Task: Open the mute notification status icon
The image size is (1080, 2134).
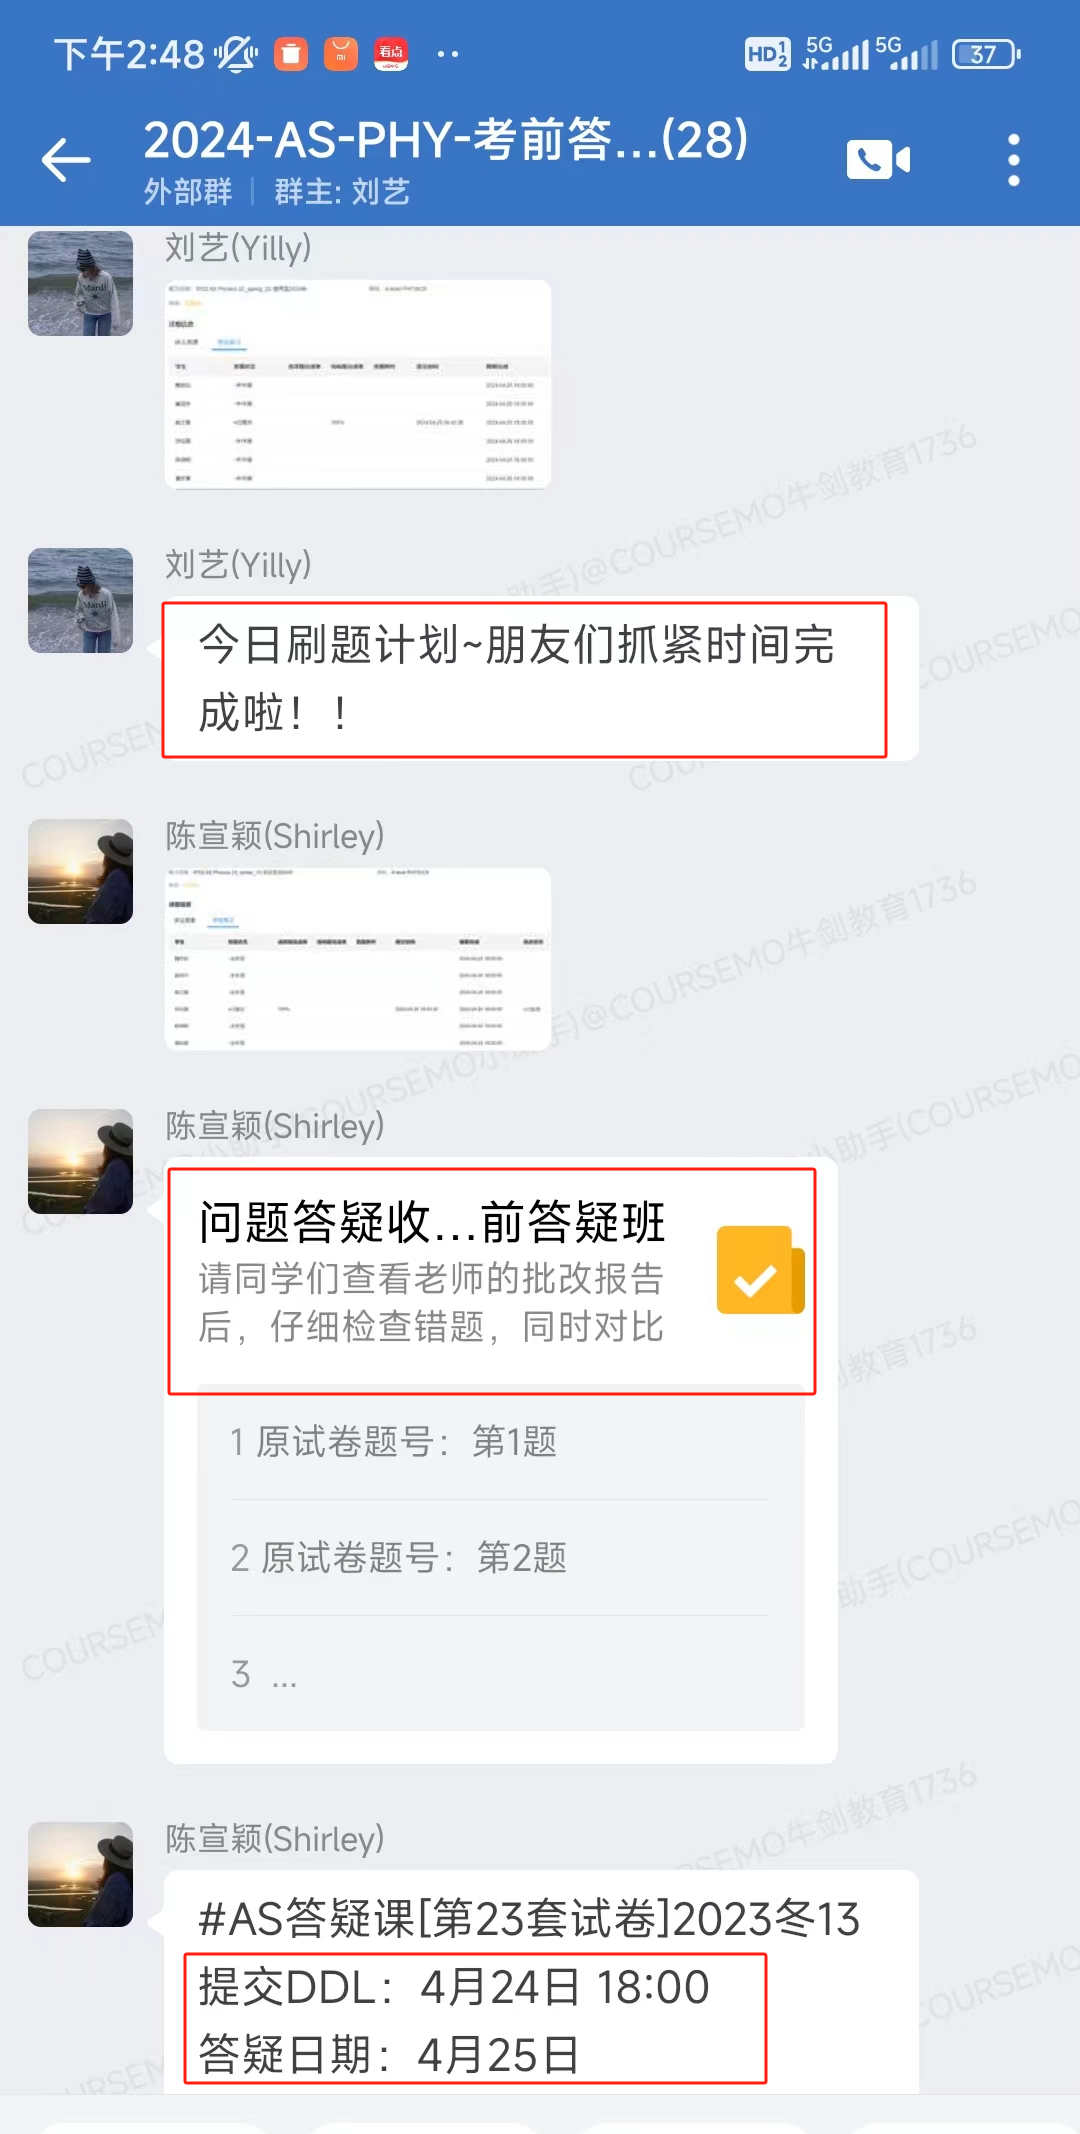Action: [236, 54]
